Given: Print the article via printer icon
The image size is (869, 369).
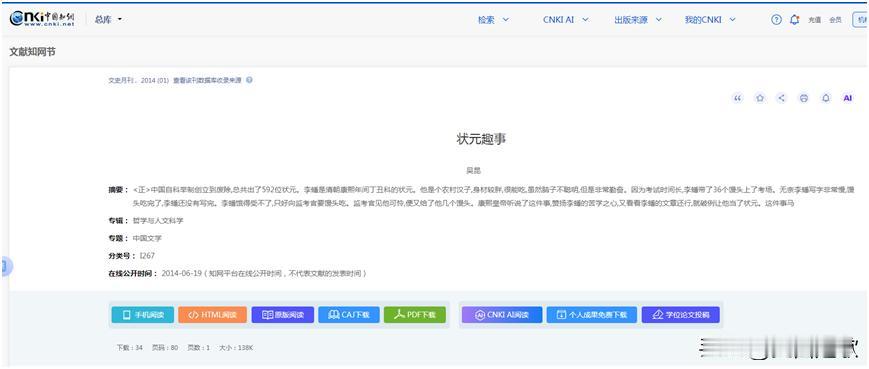Looking at the screenshot, I should click(x=804, y=98).
